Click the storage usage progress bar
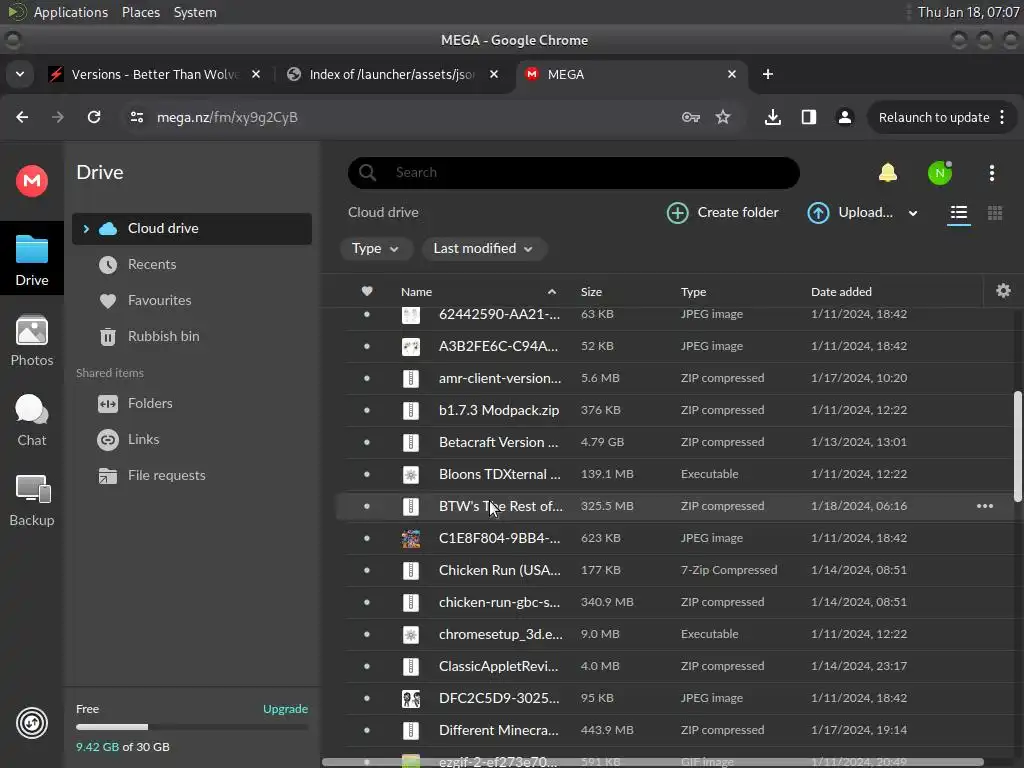This screenshot has height=768, width=1024. point(192,727)
